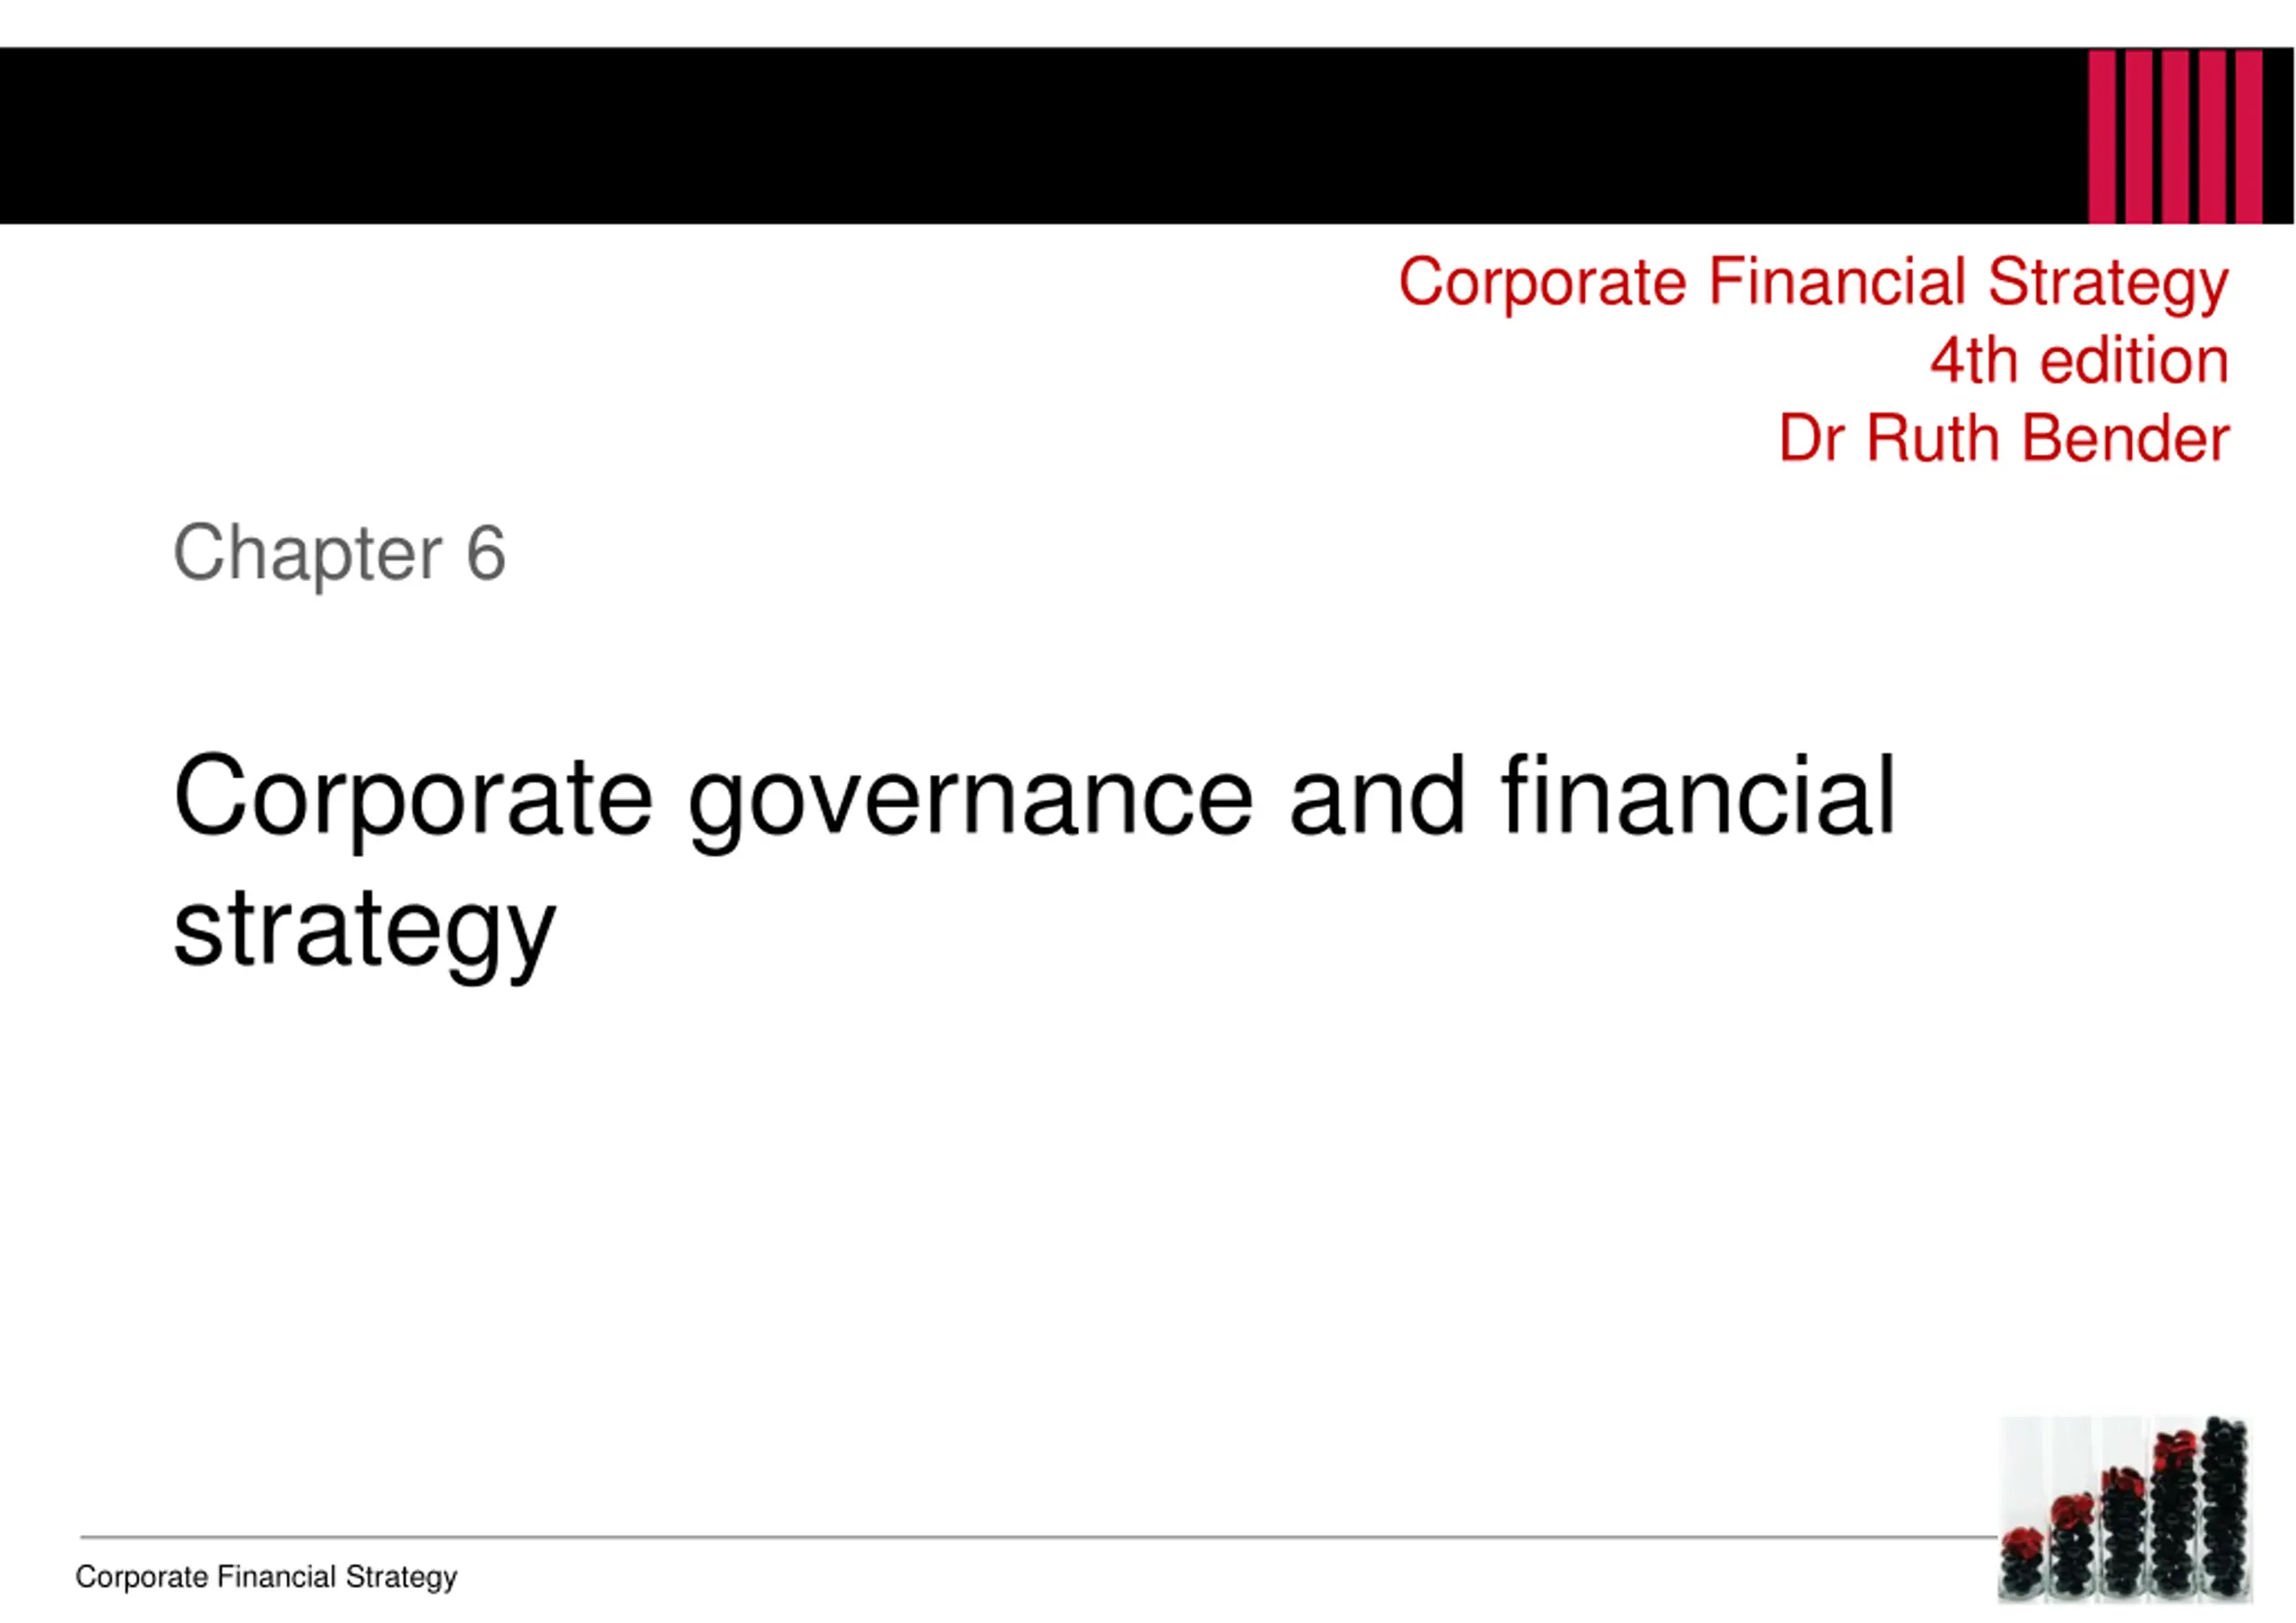Click the word 'strategy' in main title
This screenshot has width=2296, height=1623.
tap(364, 930)
